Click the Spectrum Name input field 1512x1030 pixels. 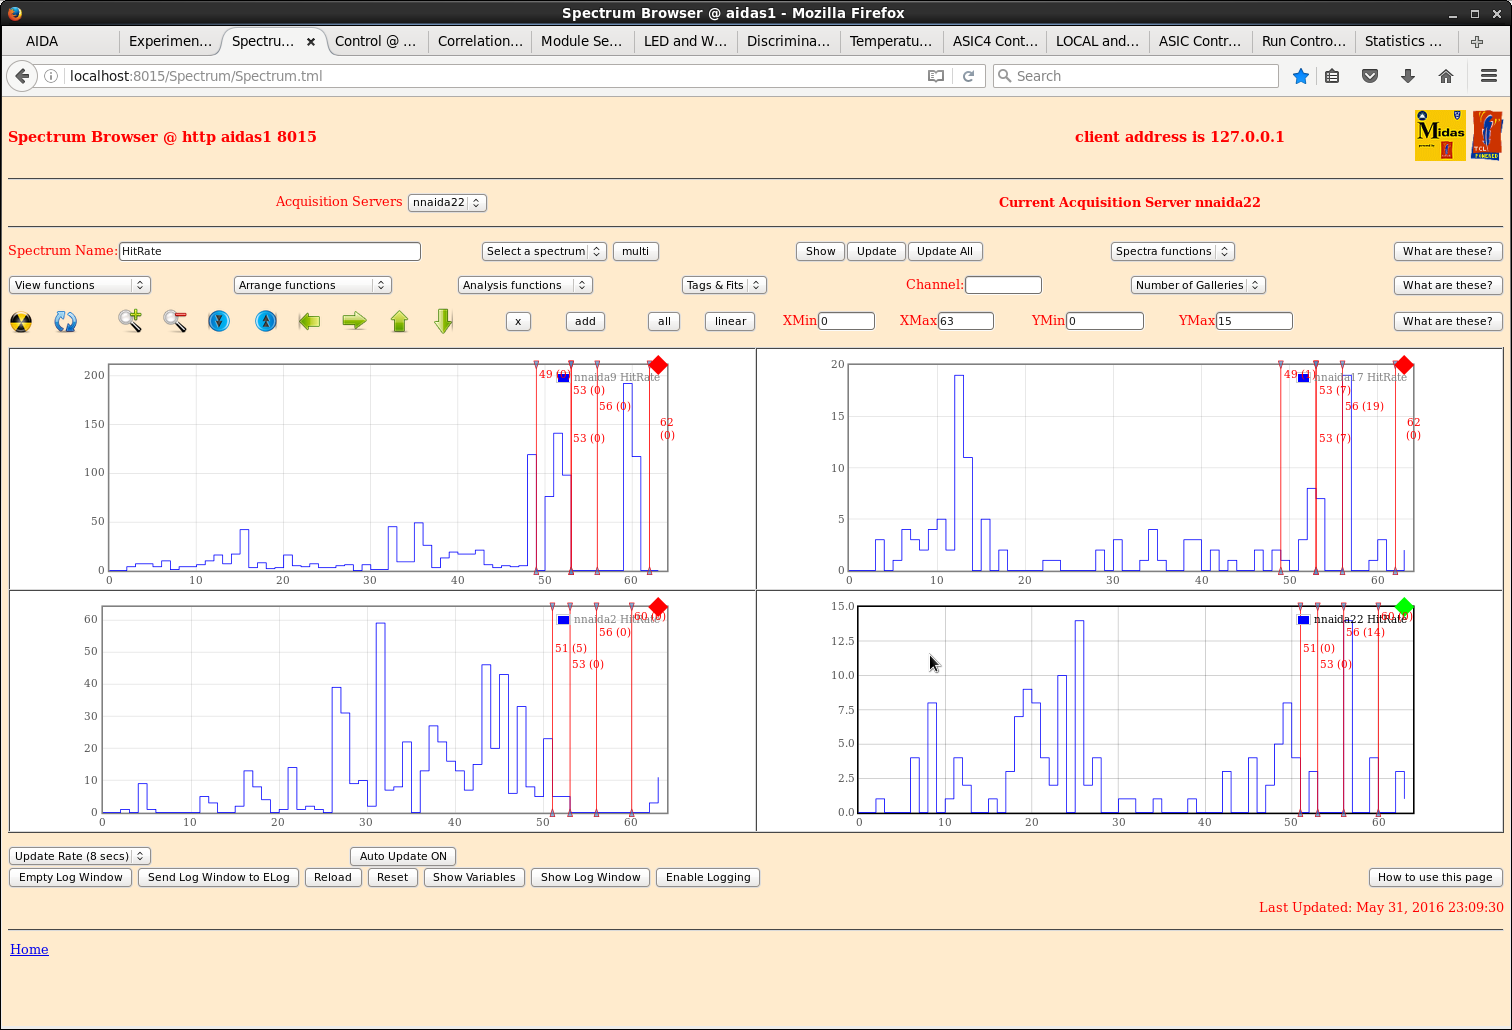tap(270, 251)
